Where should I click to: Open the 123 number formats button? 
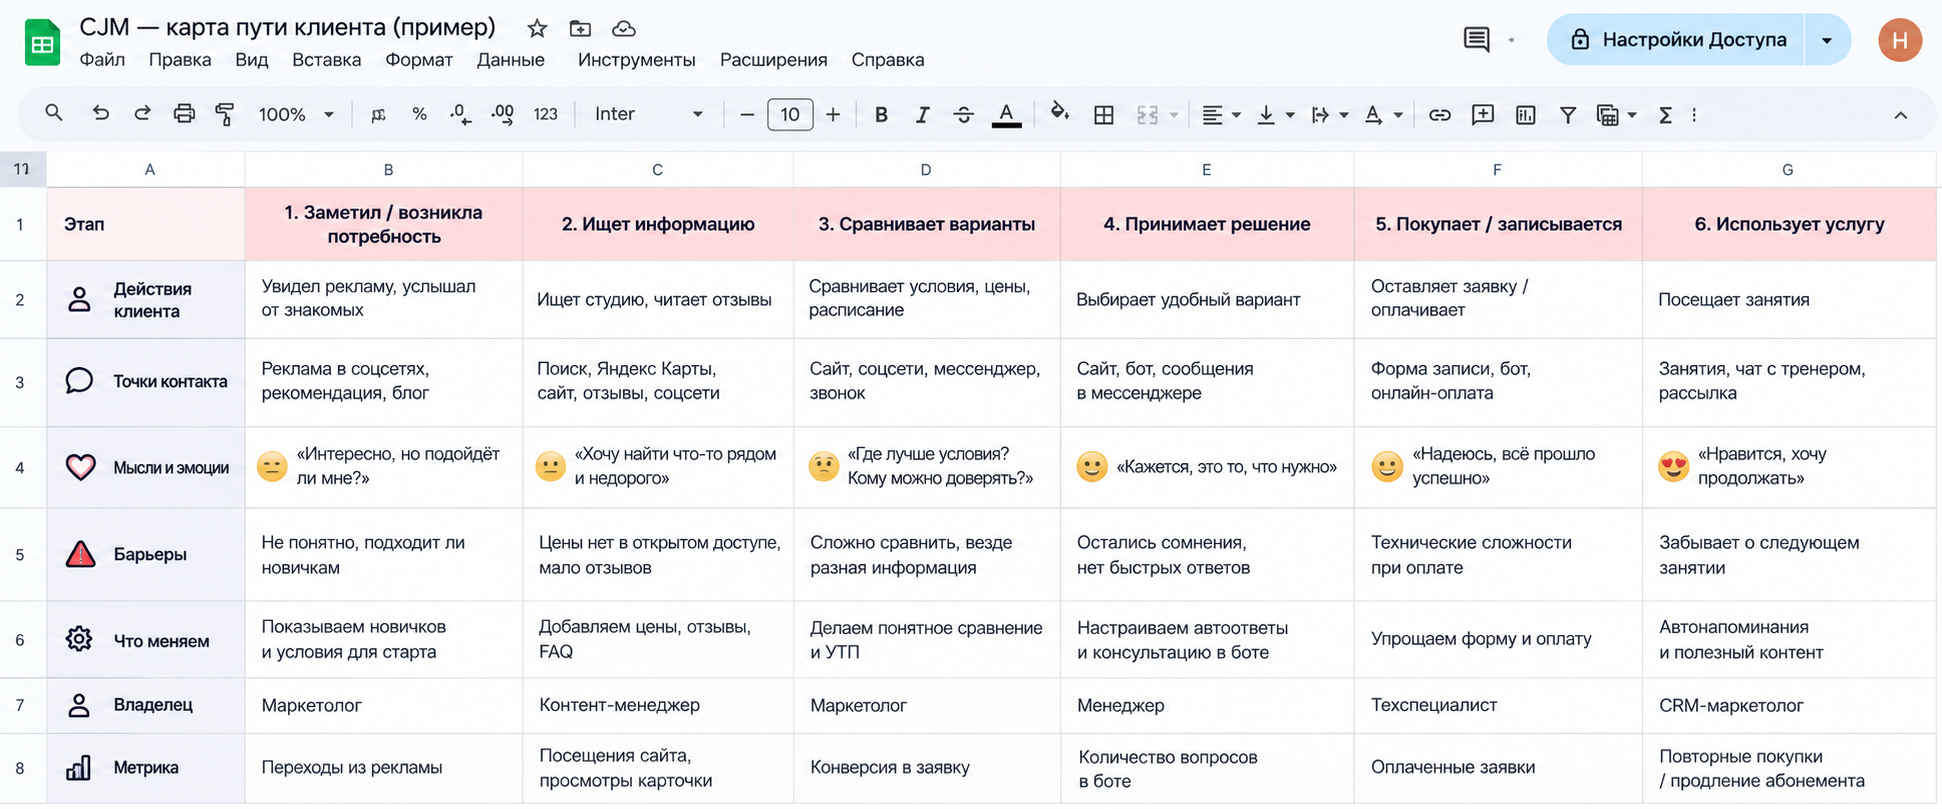pyautogui.click(x=545, y=114)
